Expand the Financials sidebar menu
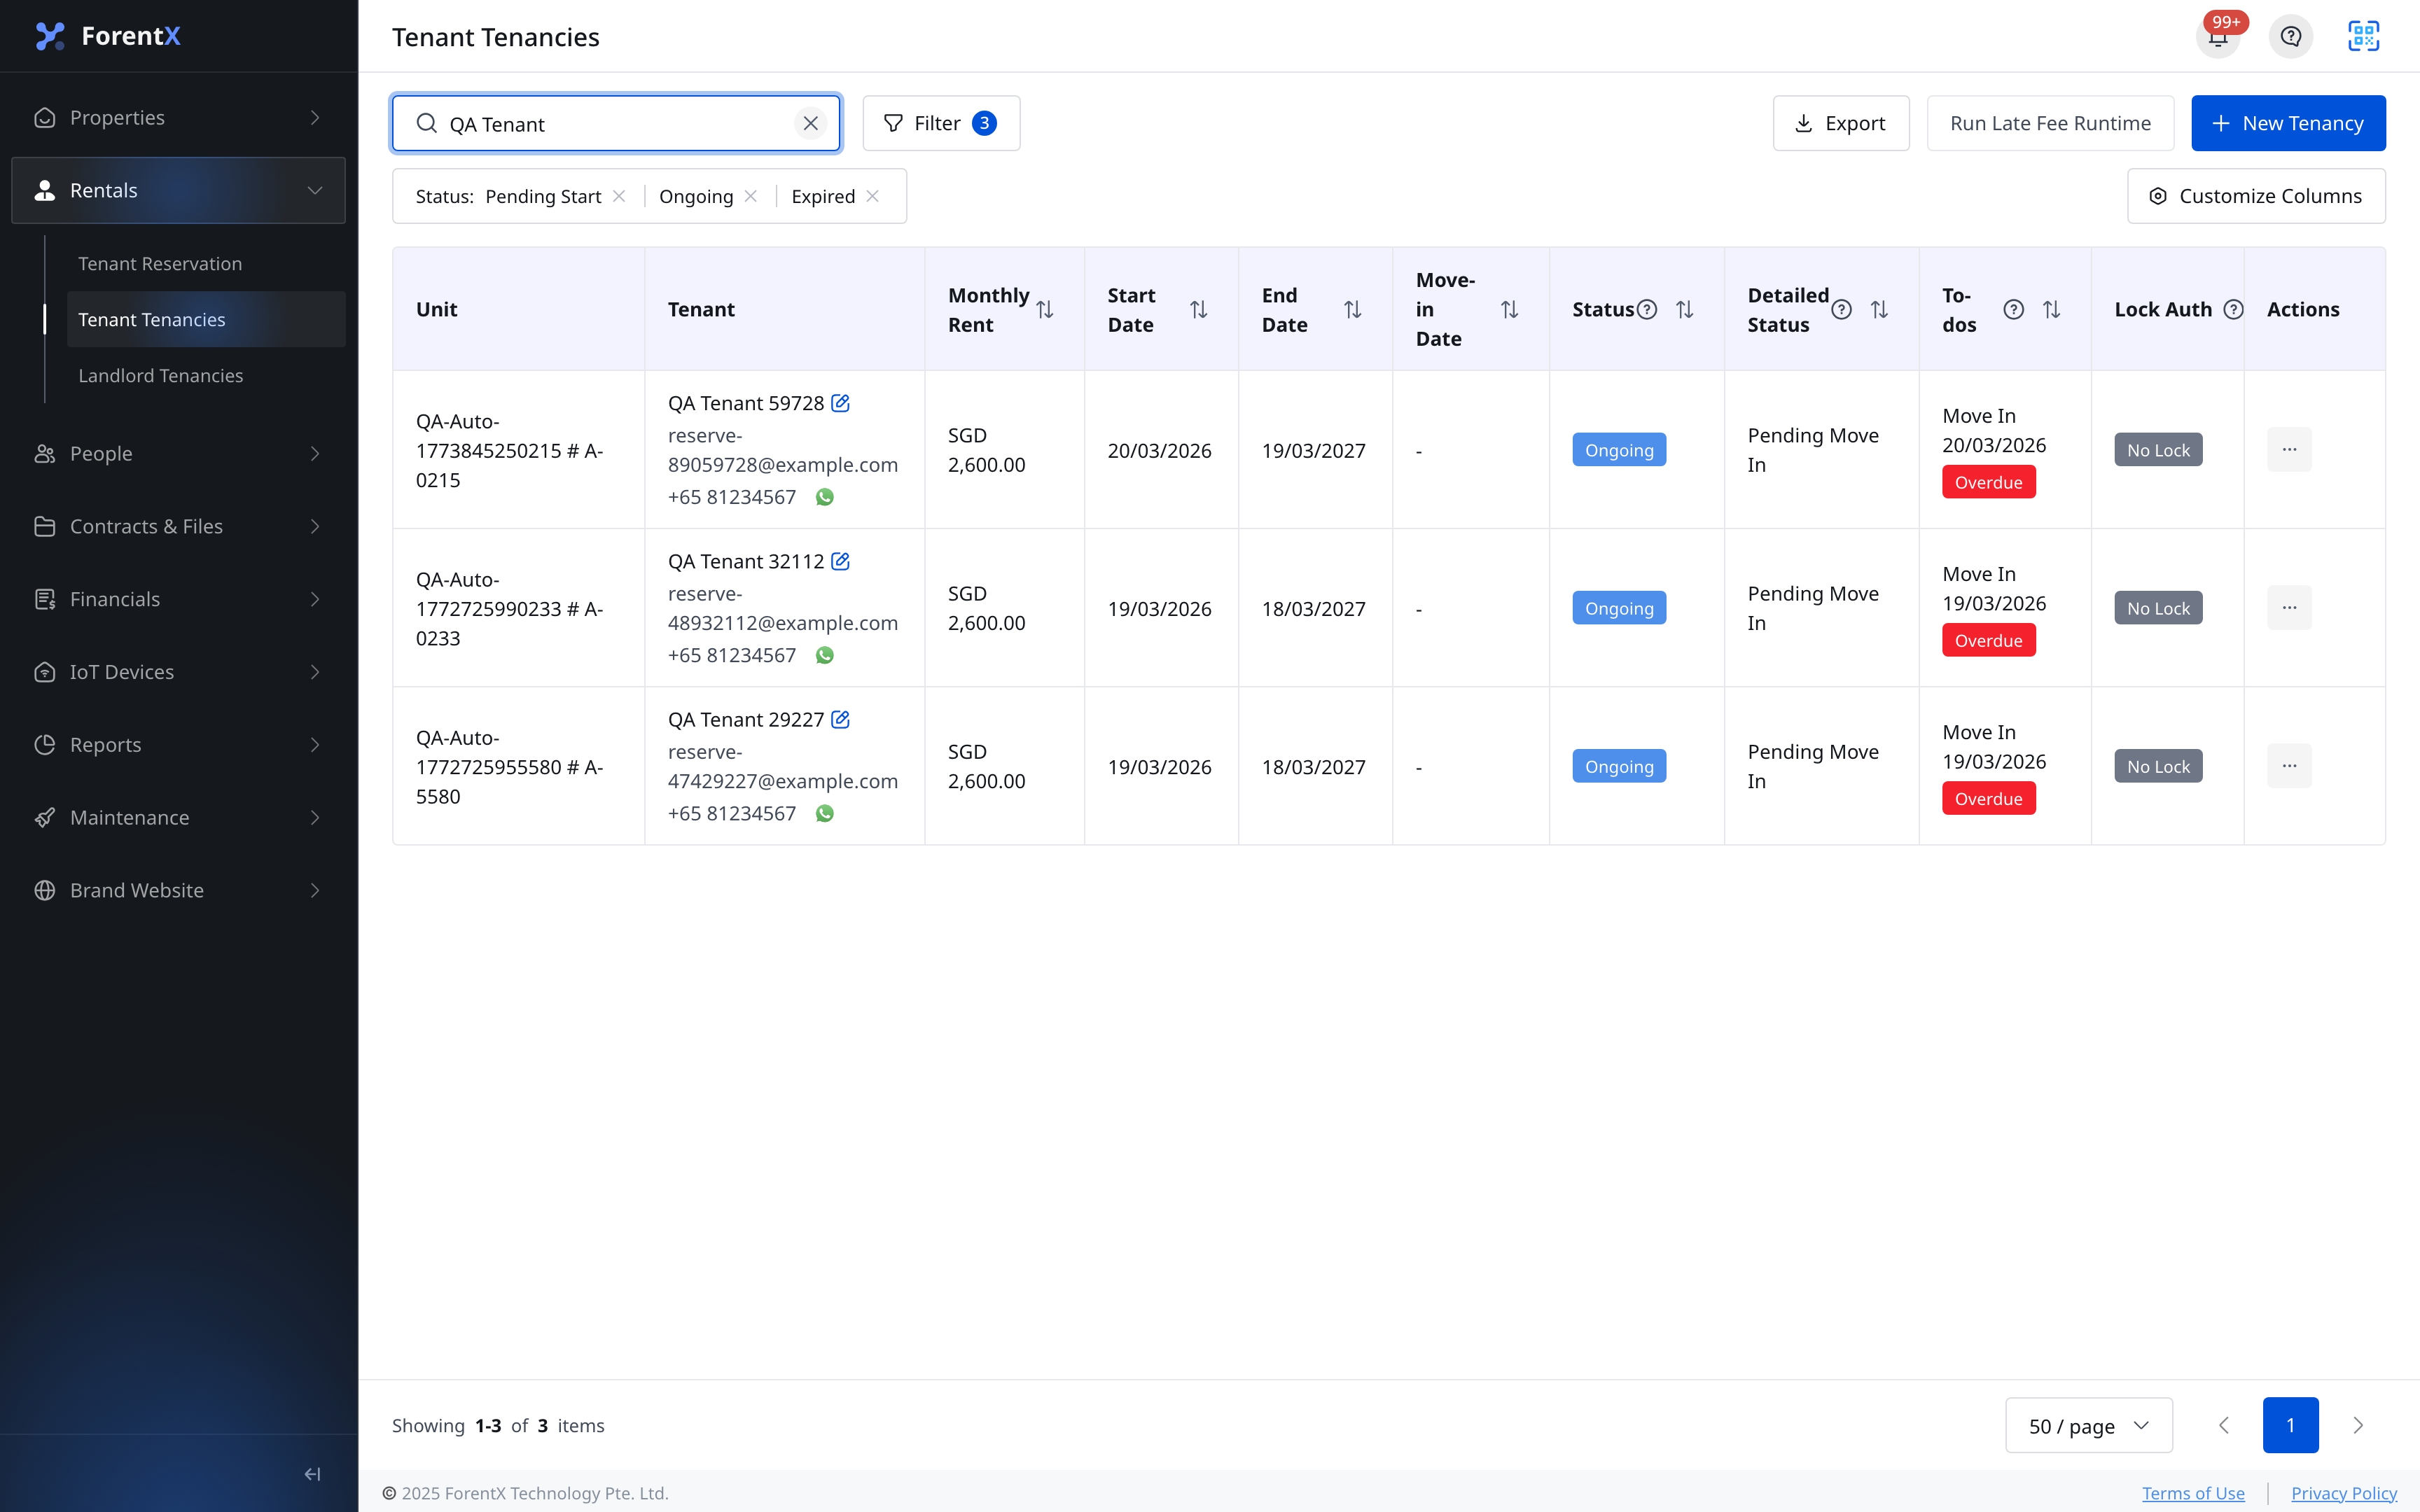The height and width of the screenshot is (1512, 2420). (179, 599)
